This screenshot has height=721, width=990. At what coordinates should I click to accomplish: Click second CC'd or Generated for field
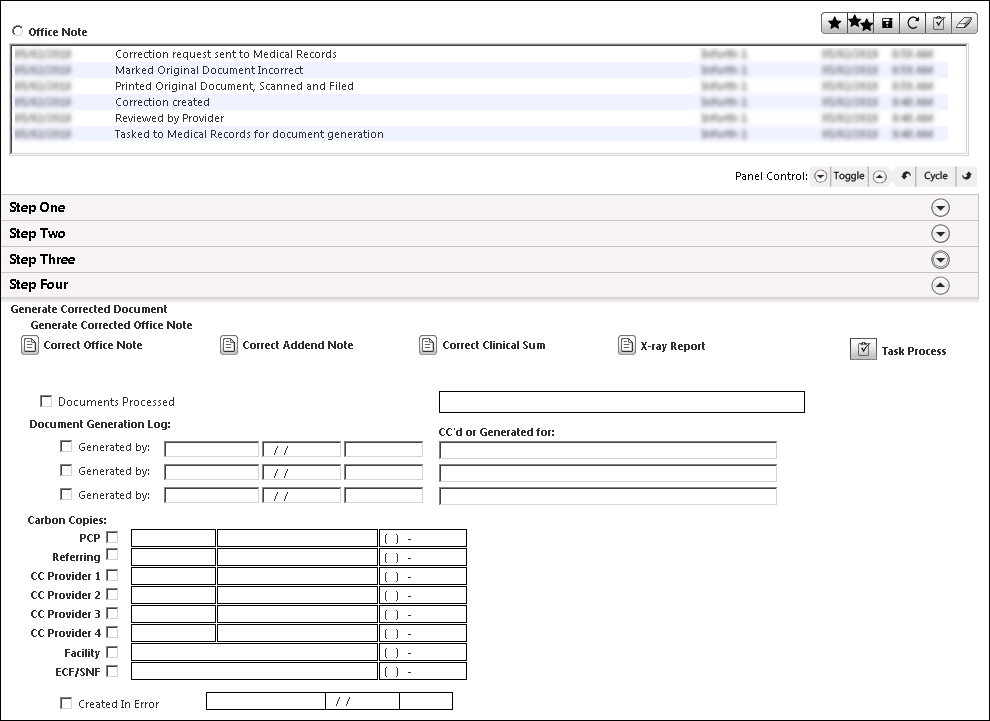click(608, 473)
